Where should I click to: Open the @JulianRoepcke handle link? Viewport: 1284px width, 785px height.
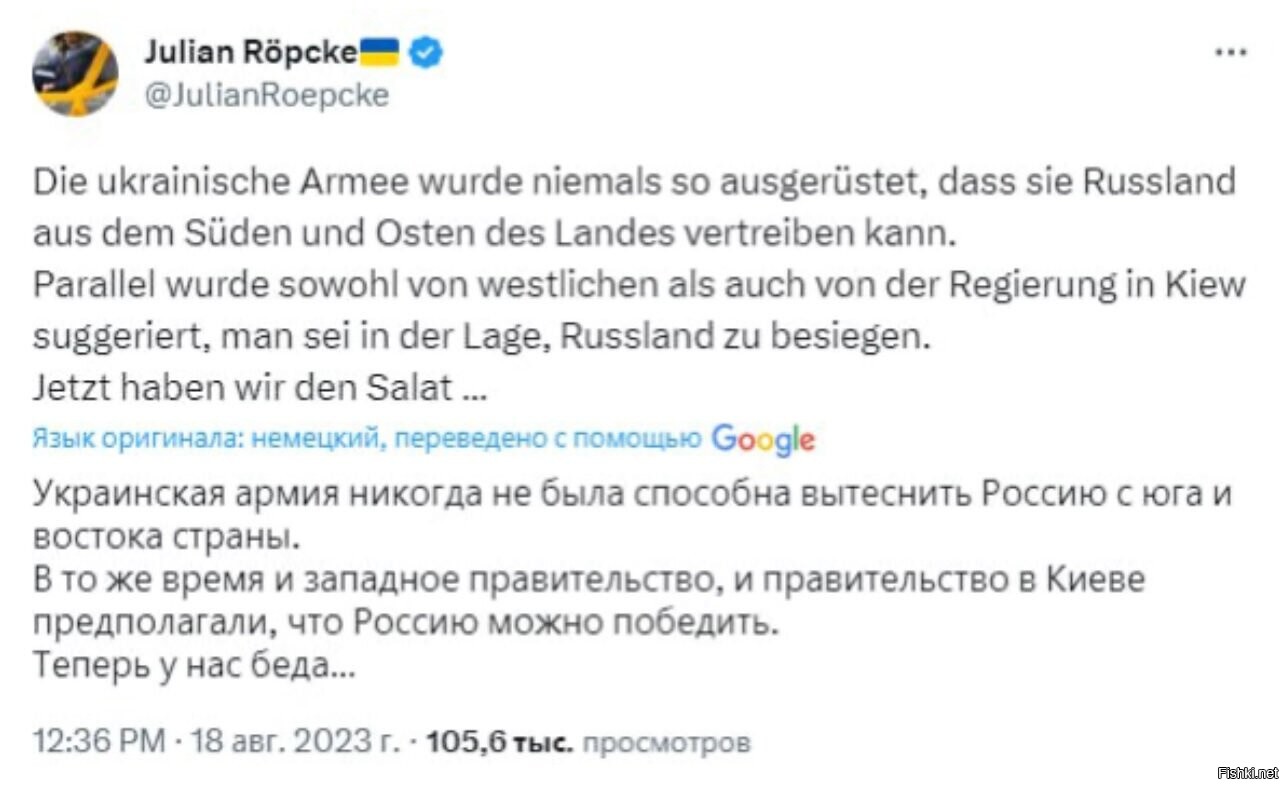click(267, 95)
